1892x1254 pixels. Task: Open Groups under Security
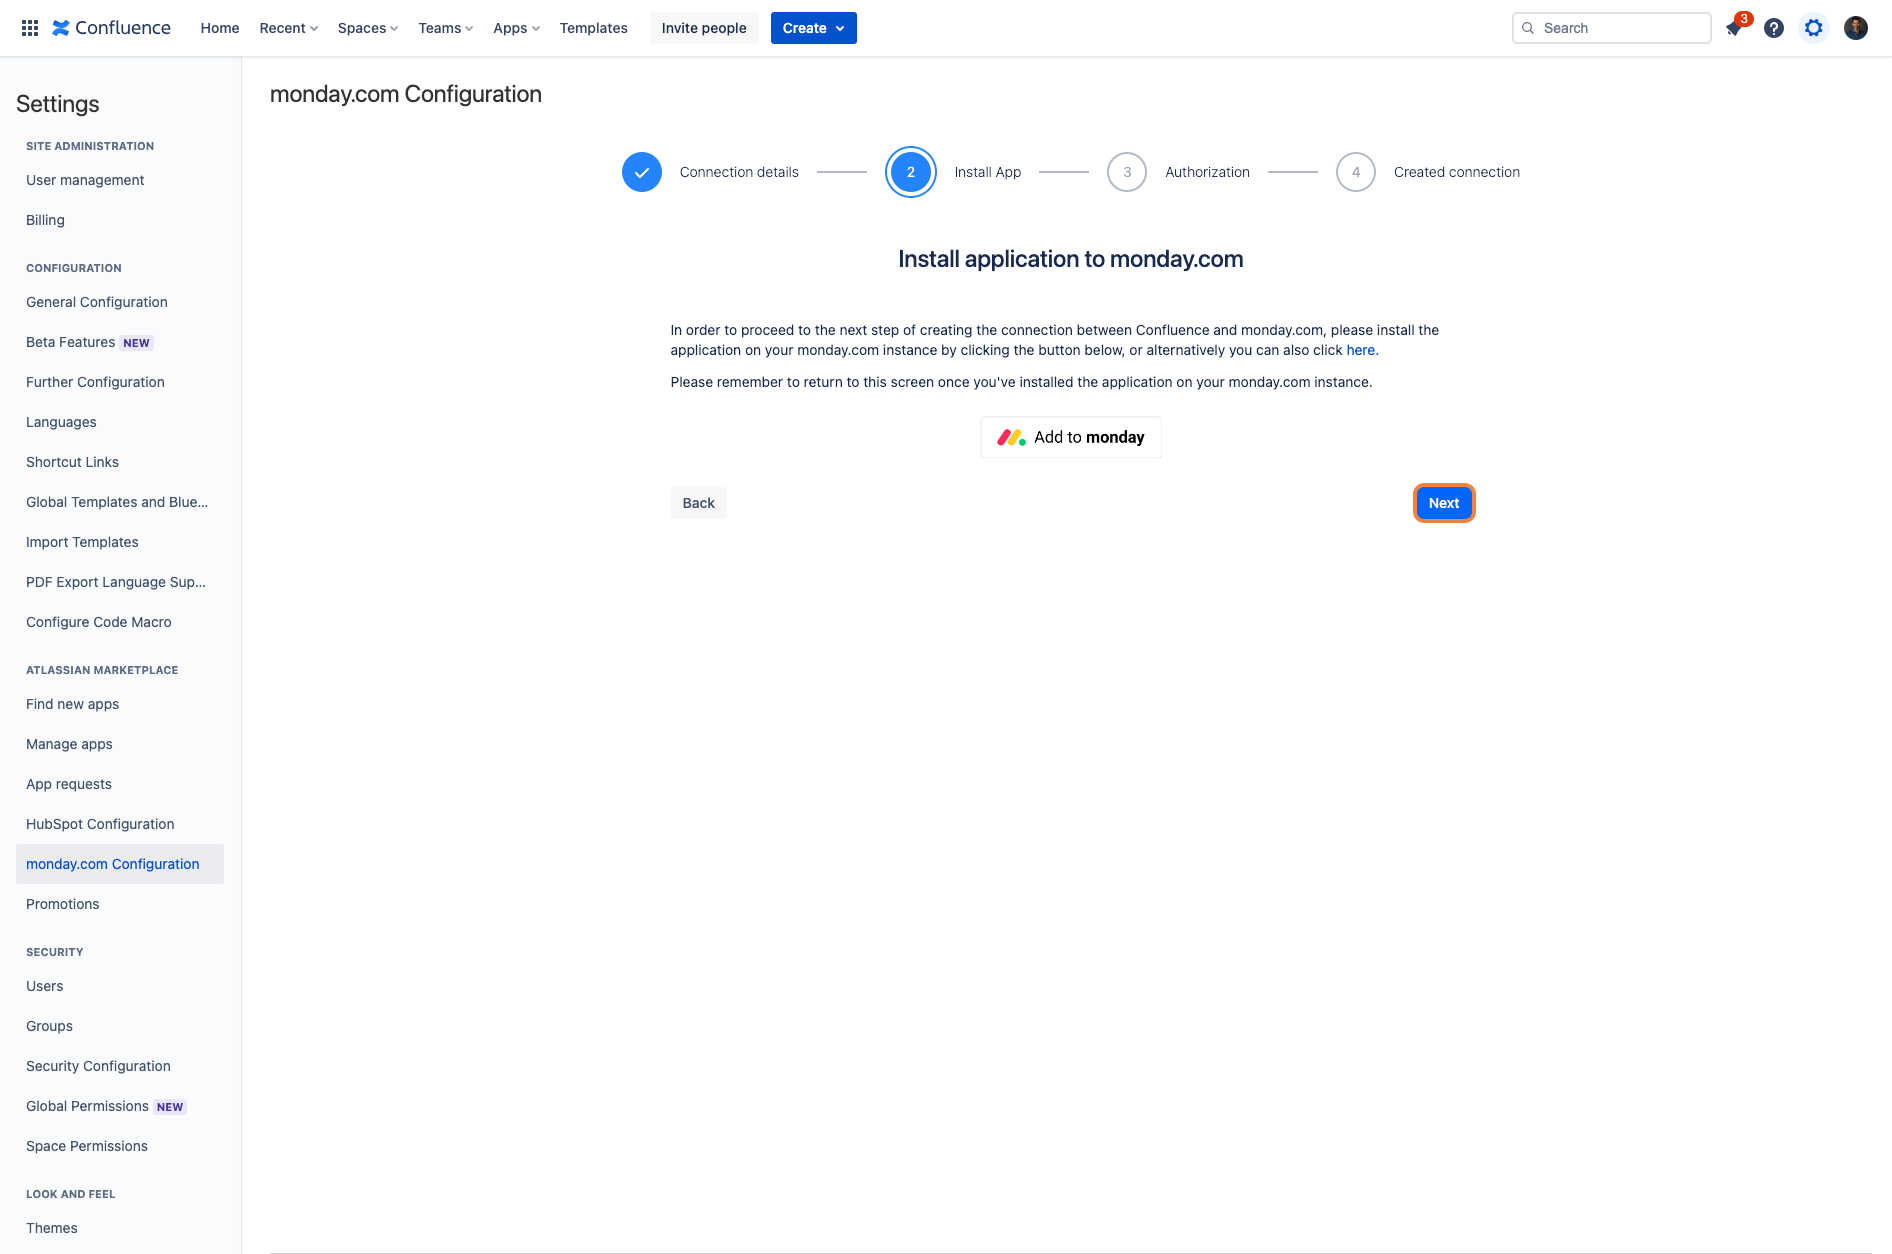click(x=120, y=1026)
